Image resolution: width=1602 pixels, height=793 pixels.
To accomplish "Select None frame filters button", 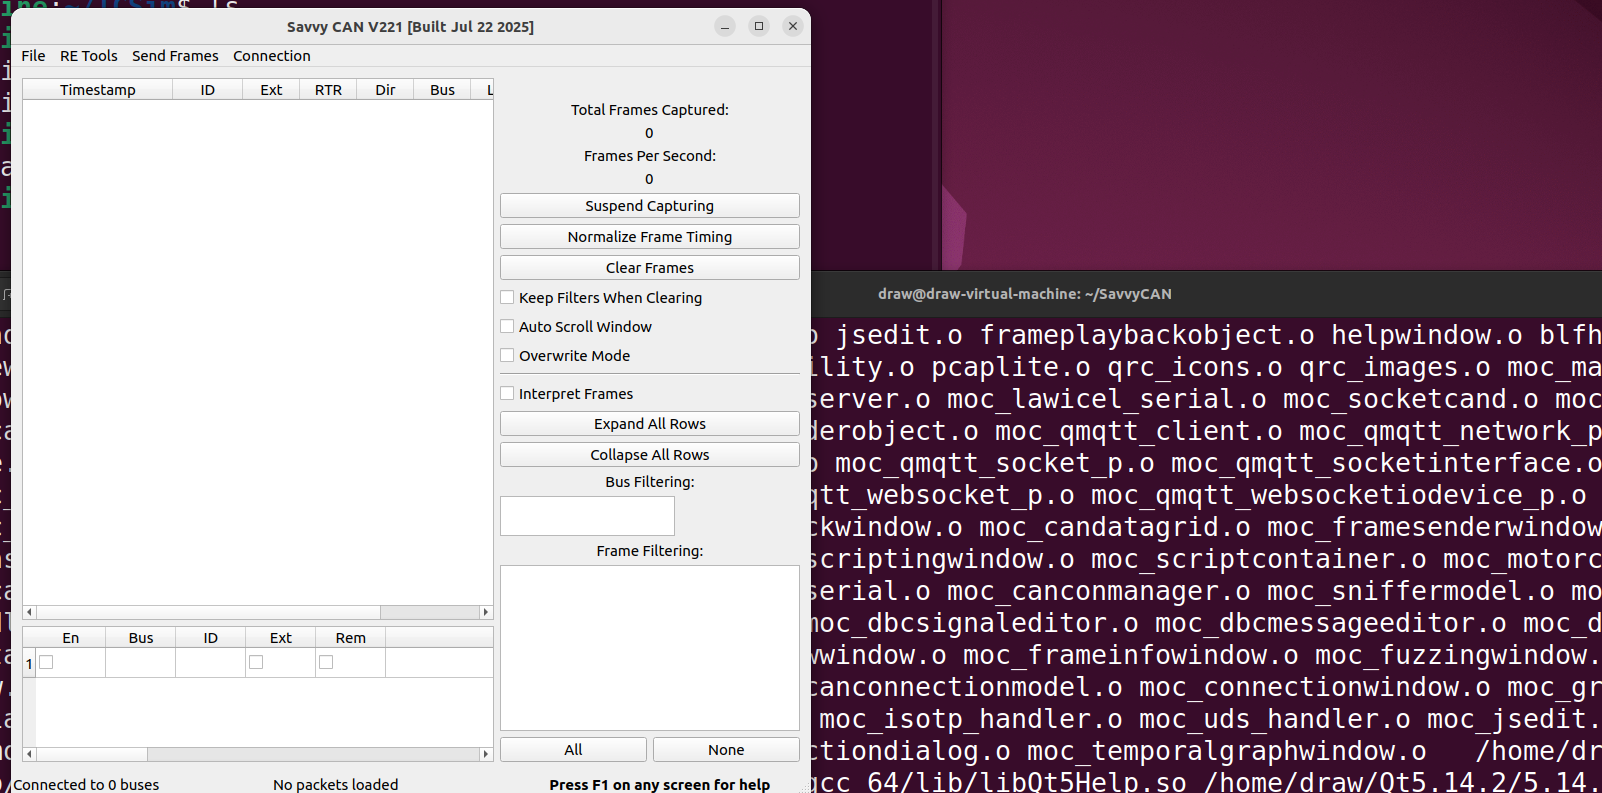I will [726, 750].
